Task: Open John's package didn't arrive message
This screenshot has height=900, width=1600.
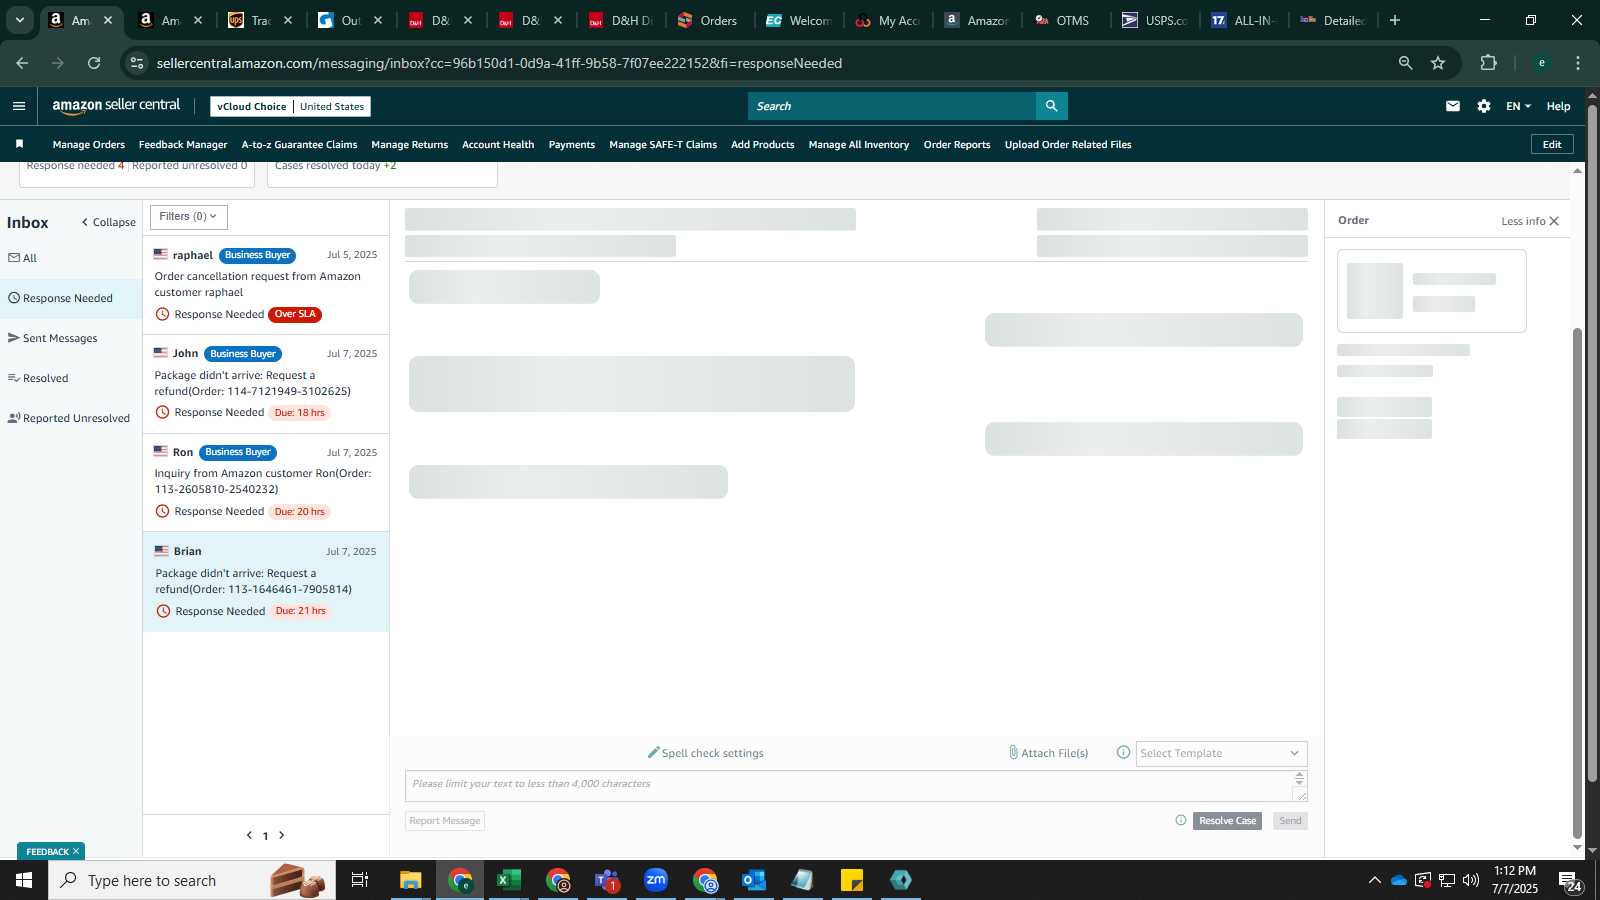Action: click(266, 383)
